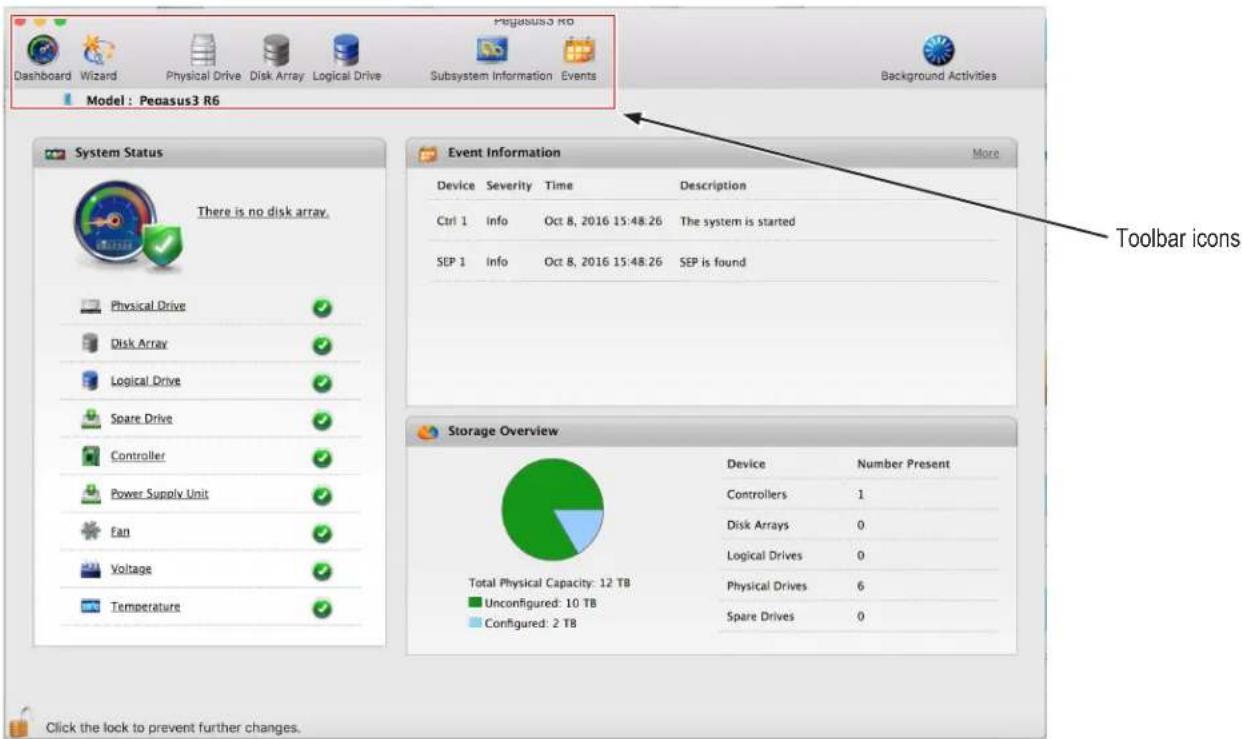
Task: Click the Spare Drive row icon
Action: pyautogui.click(x=91, y=418)
